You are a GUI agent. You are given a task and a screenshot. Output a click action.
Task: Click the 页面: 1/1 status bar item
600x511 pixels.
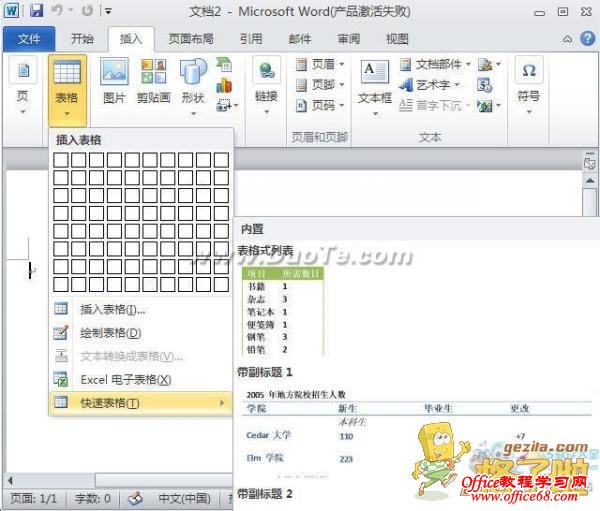coord(33,498)
